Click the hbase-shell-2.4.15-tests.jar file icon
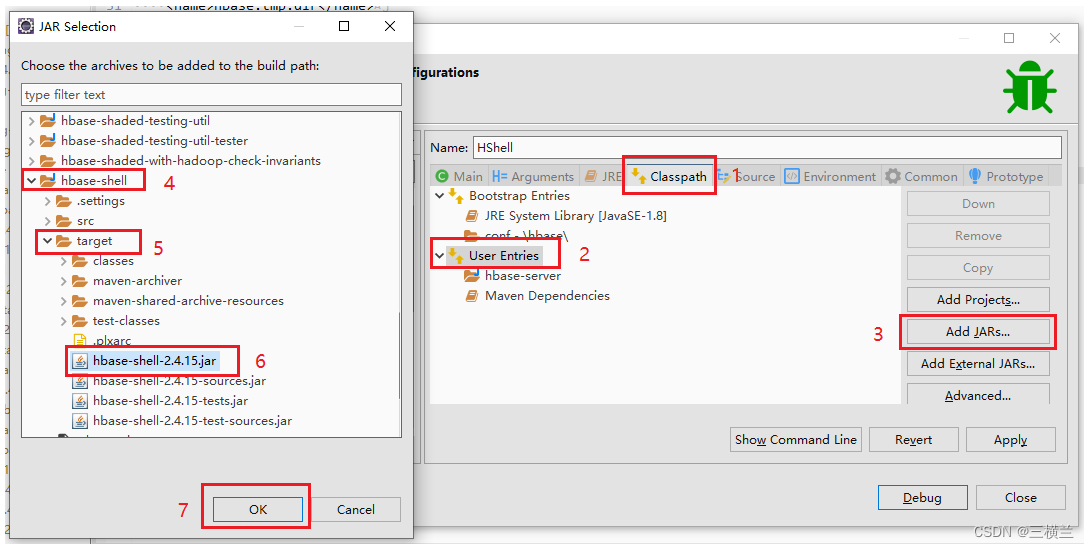The height and width of the screenshot is (549, 1089). [x=81, y=401]
